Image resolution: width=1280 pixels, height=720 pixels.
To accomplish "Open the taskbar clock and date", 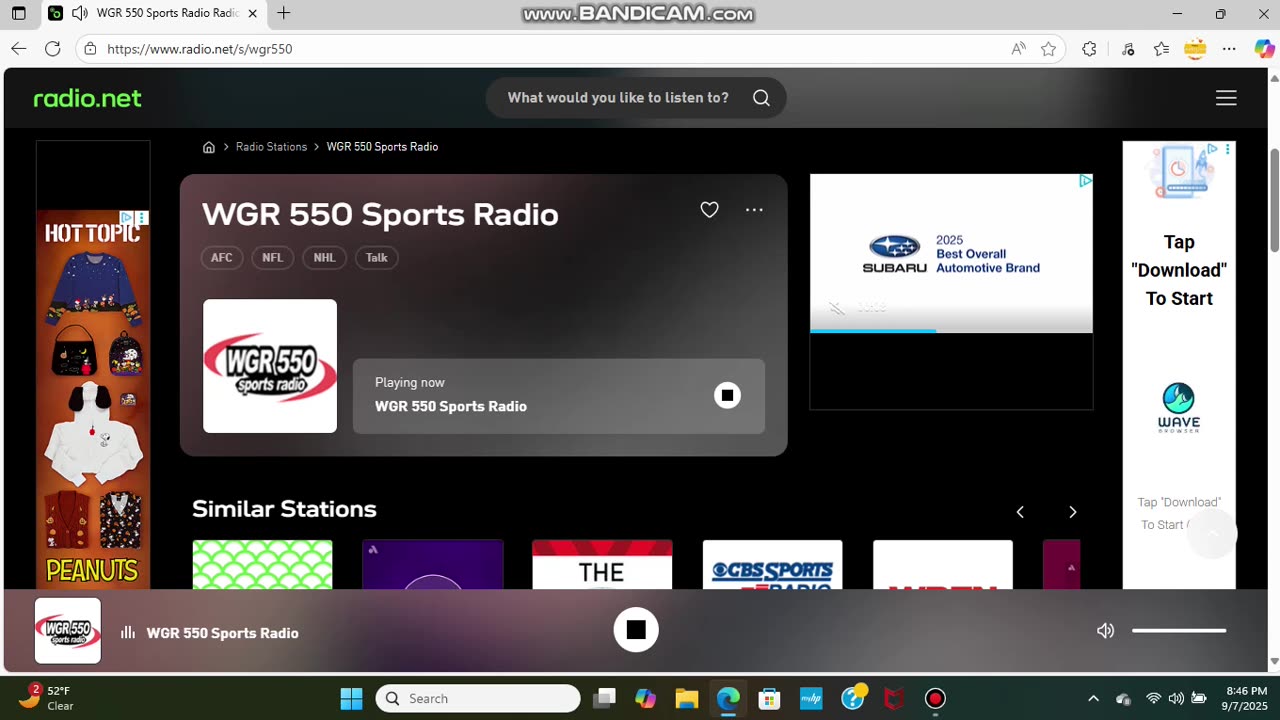I will pyautogui.click(x=1246, y=698).
